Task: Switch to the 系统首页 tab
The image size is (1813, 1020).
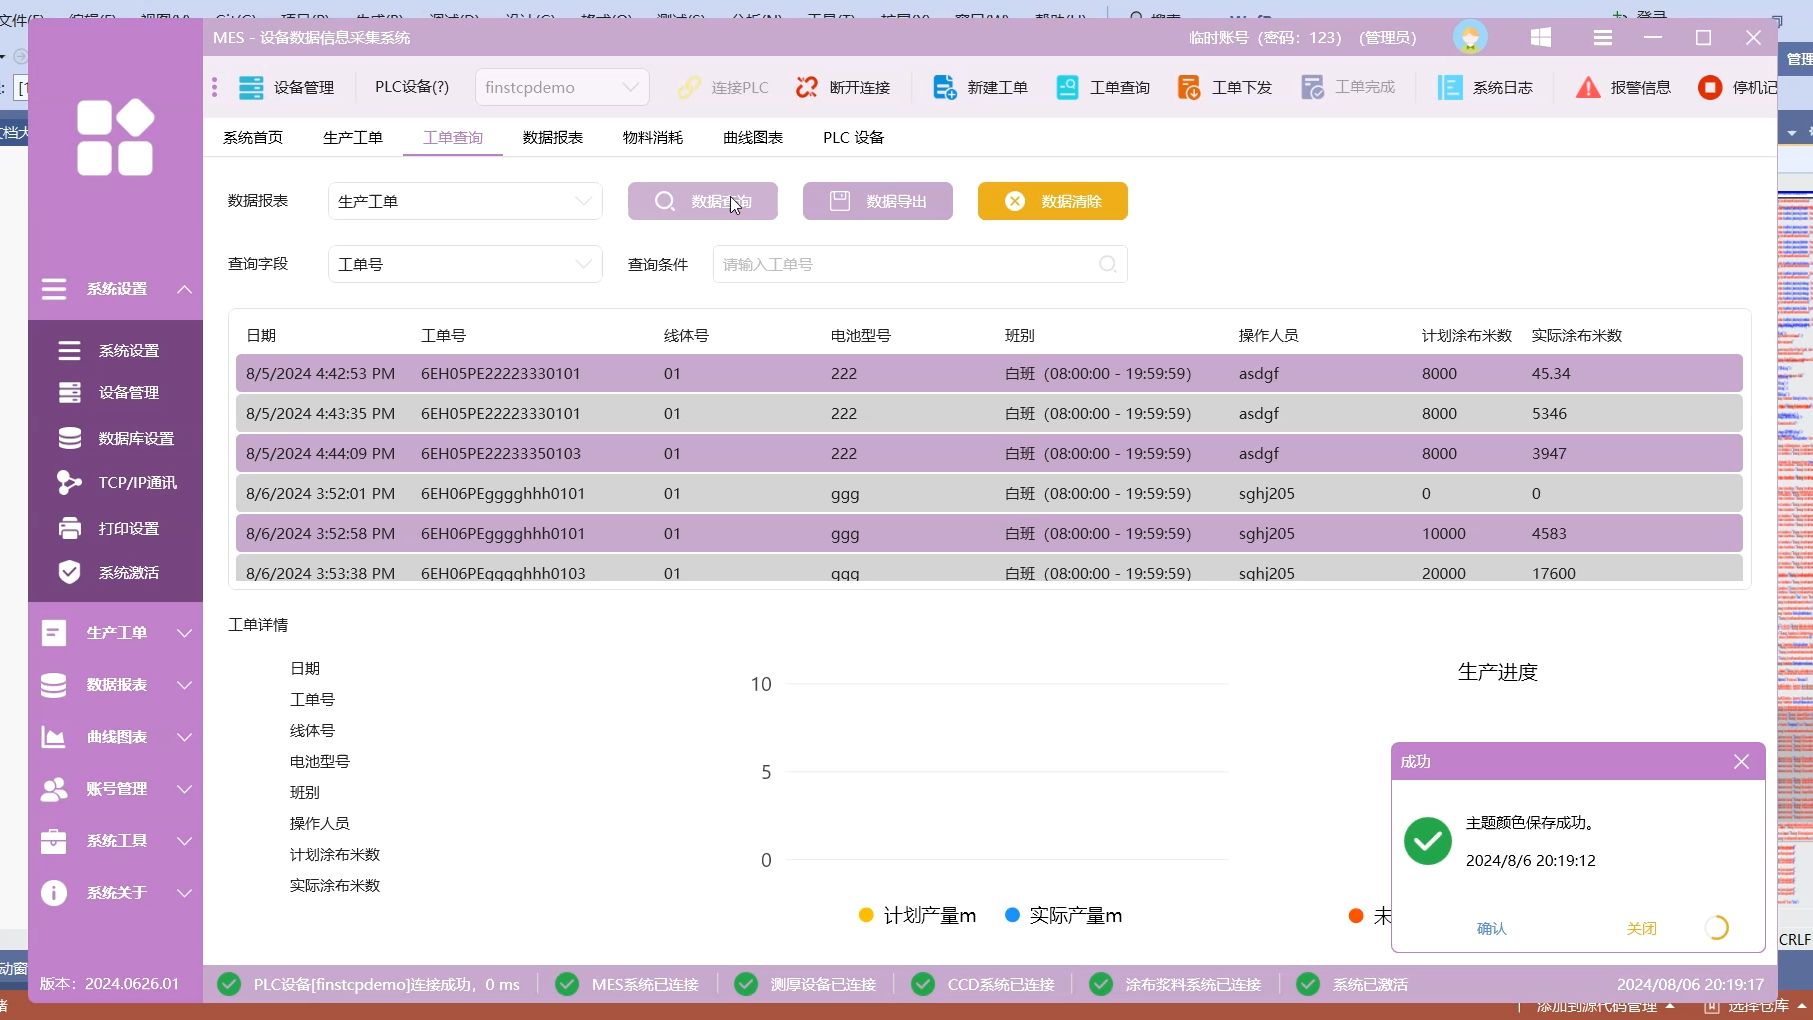Action: [253, 137]
